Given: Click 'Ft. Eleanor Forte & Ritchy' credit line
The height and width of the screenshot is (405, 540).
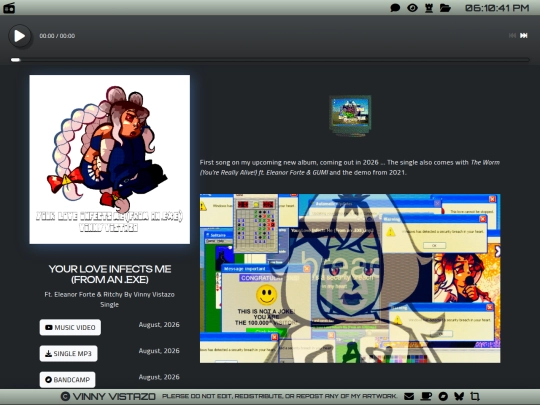Looking at the screenshot, I should pyautogui.click(x=110, y=294).
